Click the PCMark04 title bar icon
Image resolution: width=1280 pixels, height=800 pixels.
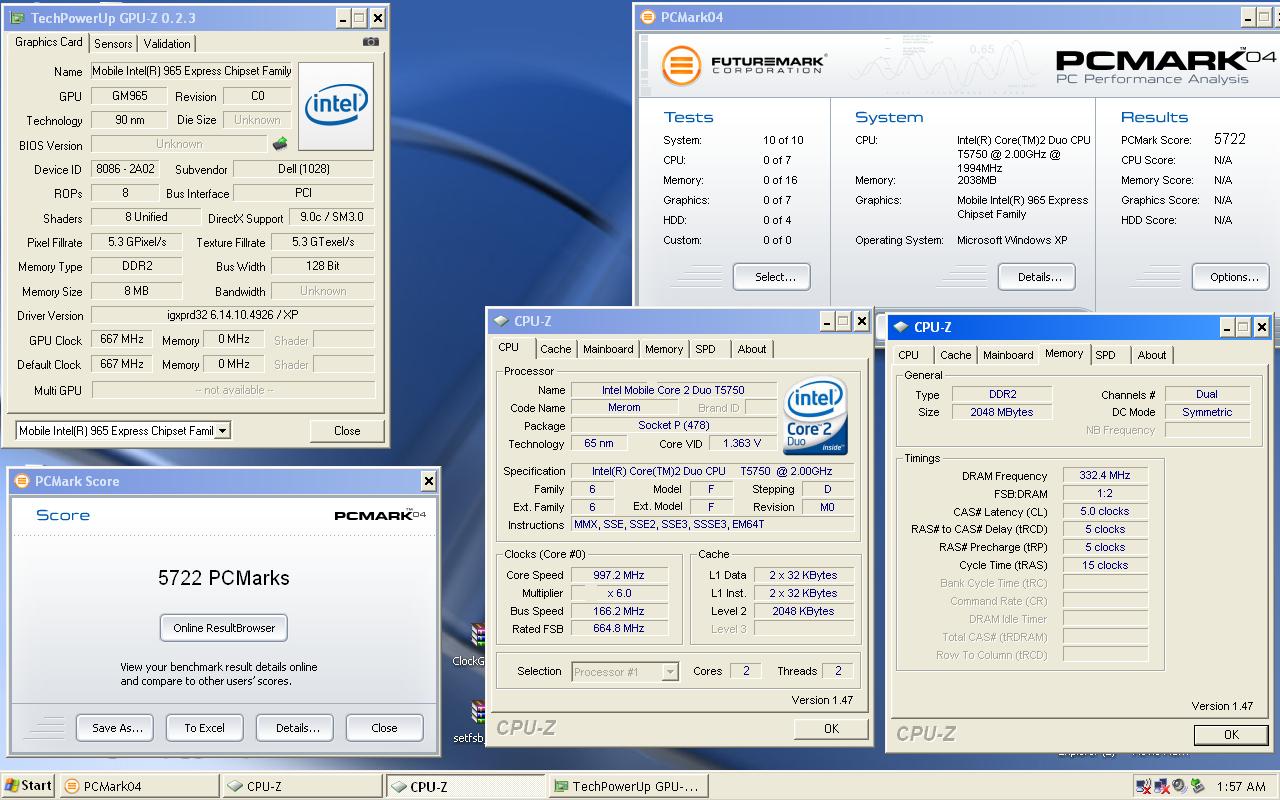point(648,17)
